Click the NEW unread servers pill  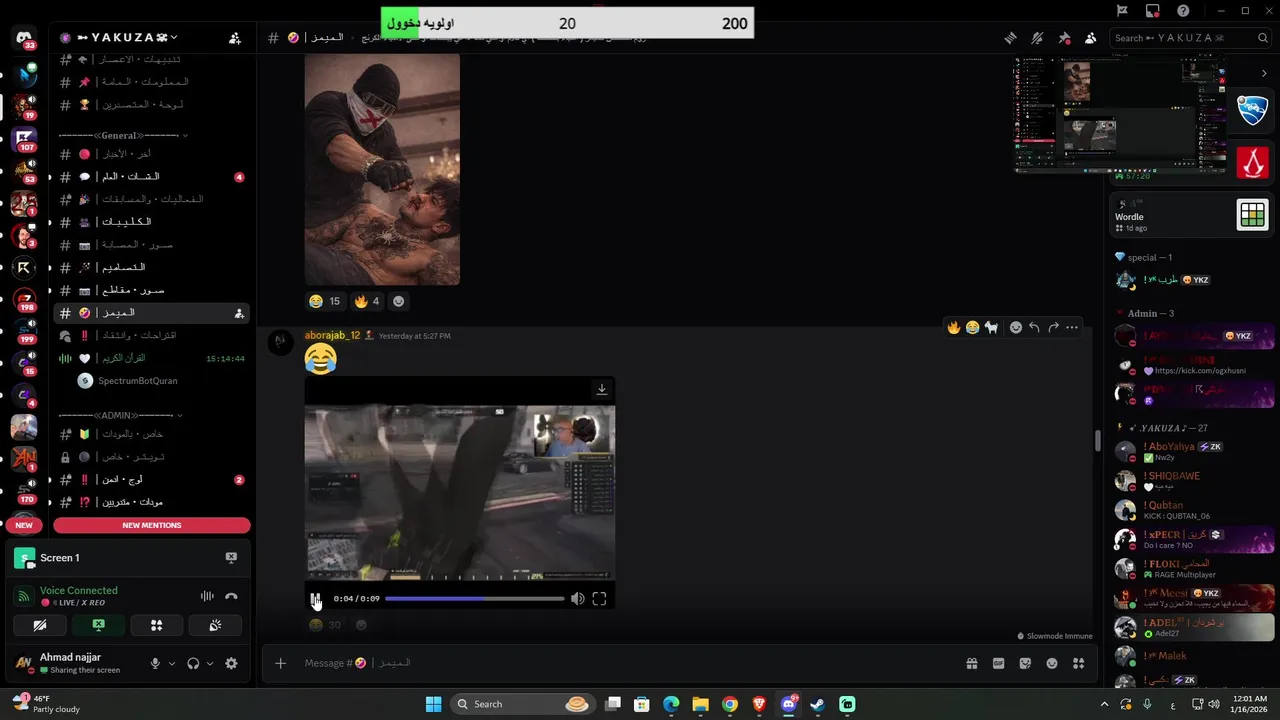(x=24, y=525)
